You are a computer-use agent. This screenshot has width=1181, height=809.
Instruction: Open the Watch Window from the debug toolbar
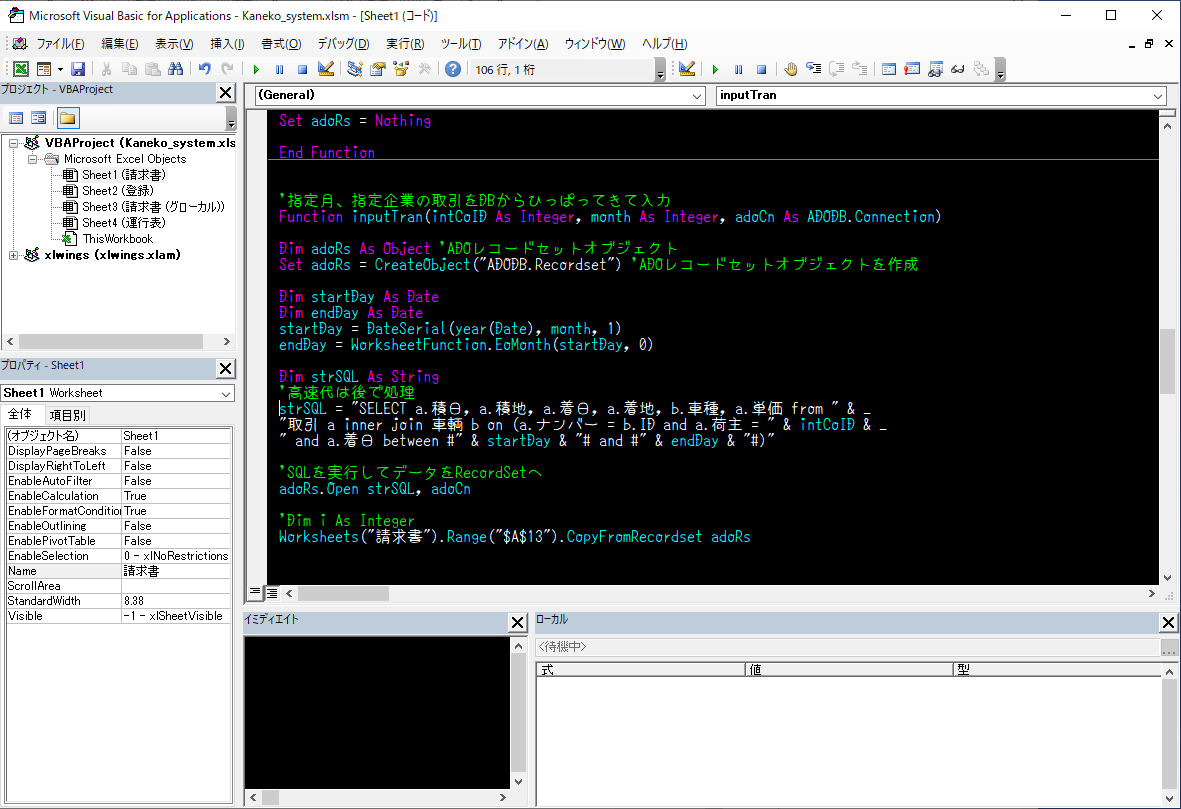point(935,69)
